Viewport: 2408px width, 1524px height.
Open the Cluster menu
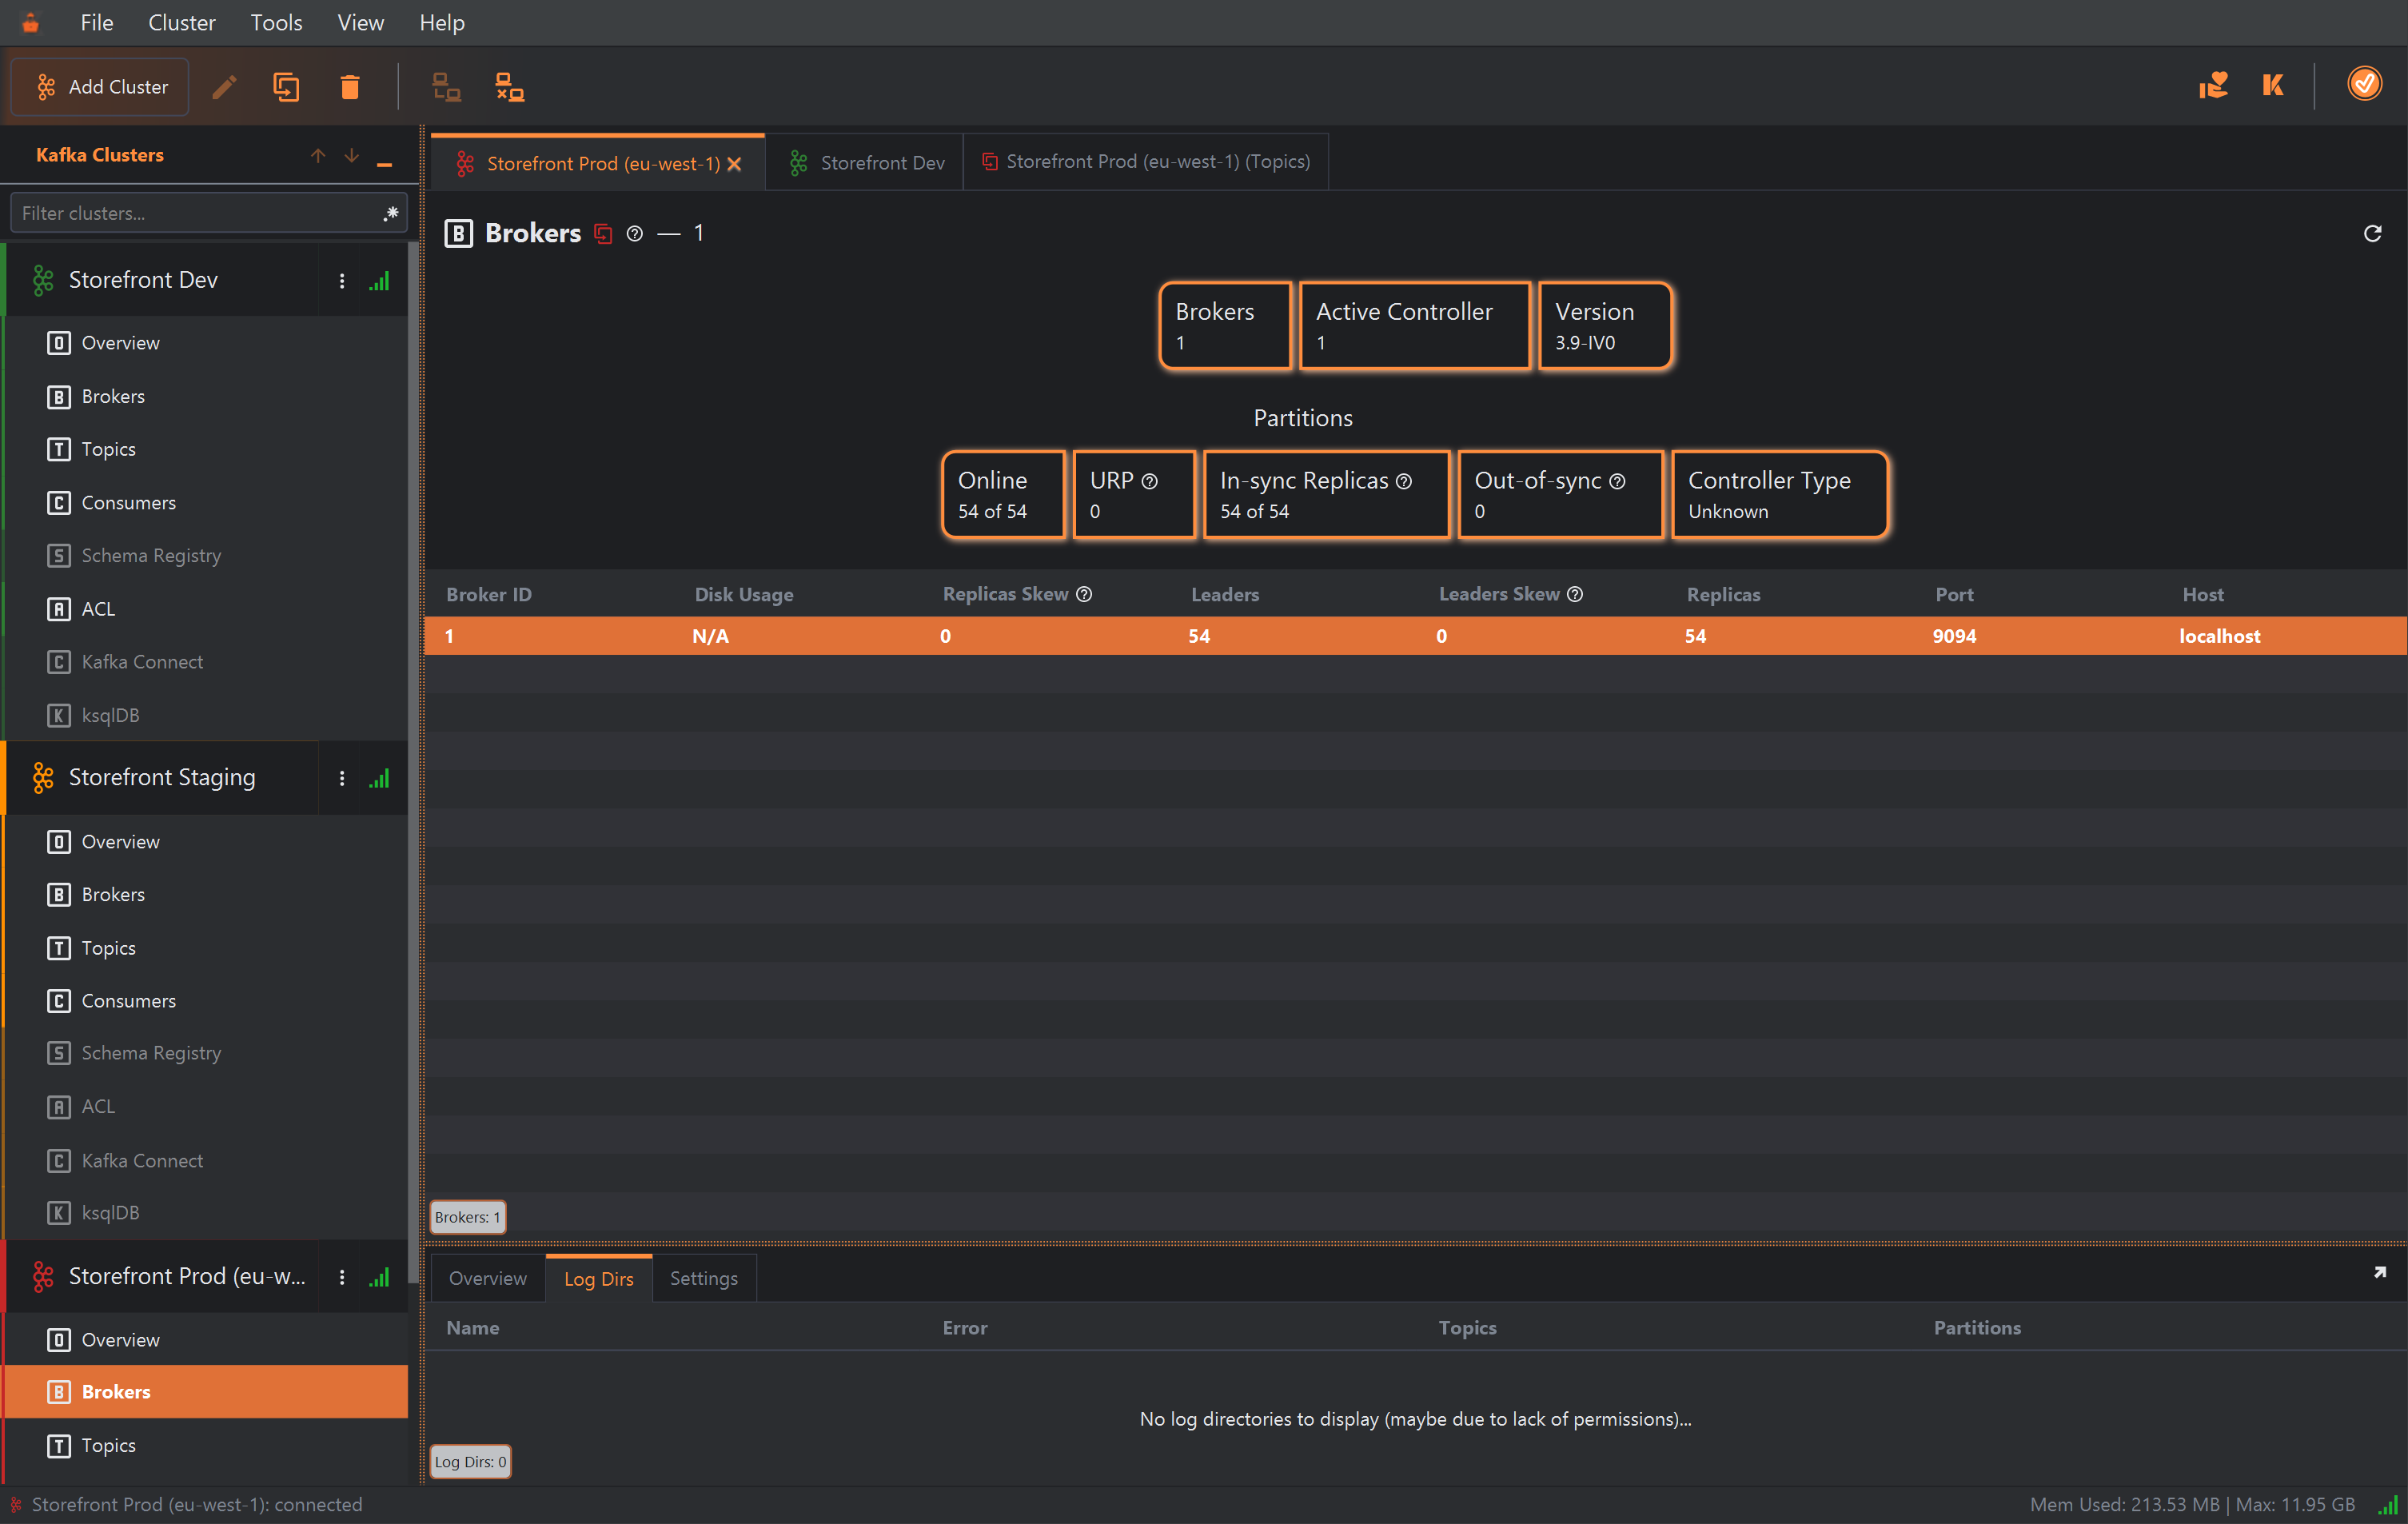click(x=181, y=22)
